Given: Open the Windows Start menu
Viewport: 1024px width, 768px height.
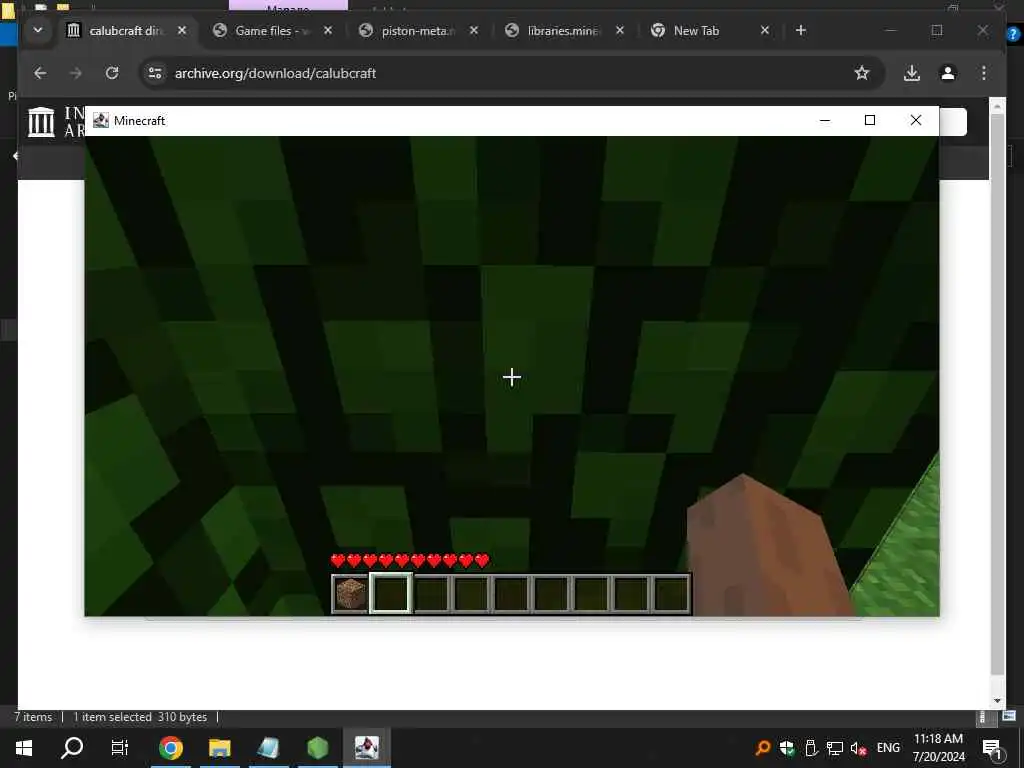Looking at the screenshot, I should click(x=24, y=748).
